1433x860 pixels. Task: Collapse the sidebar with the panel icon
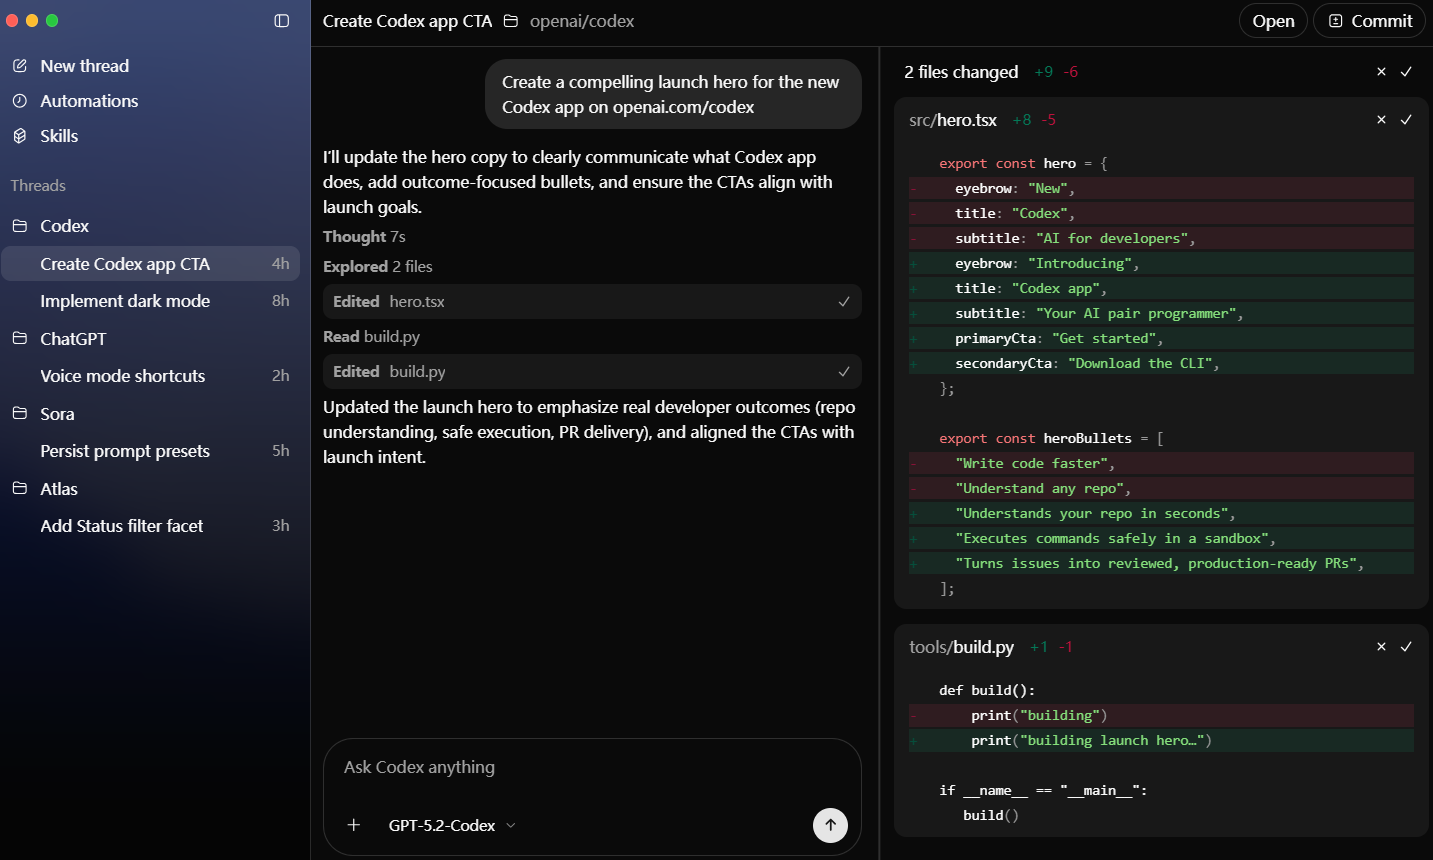click(282, 20)
